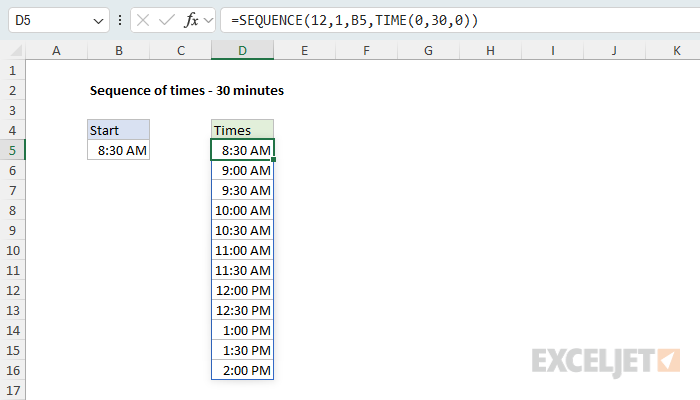Click the '2:00 PM' cell
The image size is (700, 400).
[242, 371]
